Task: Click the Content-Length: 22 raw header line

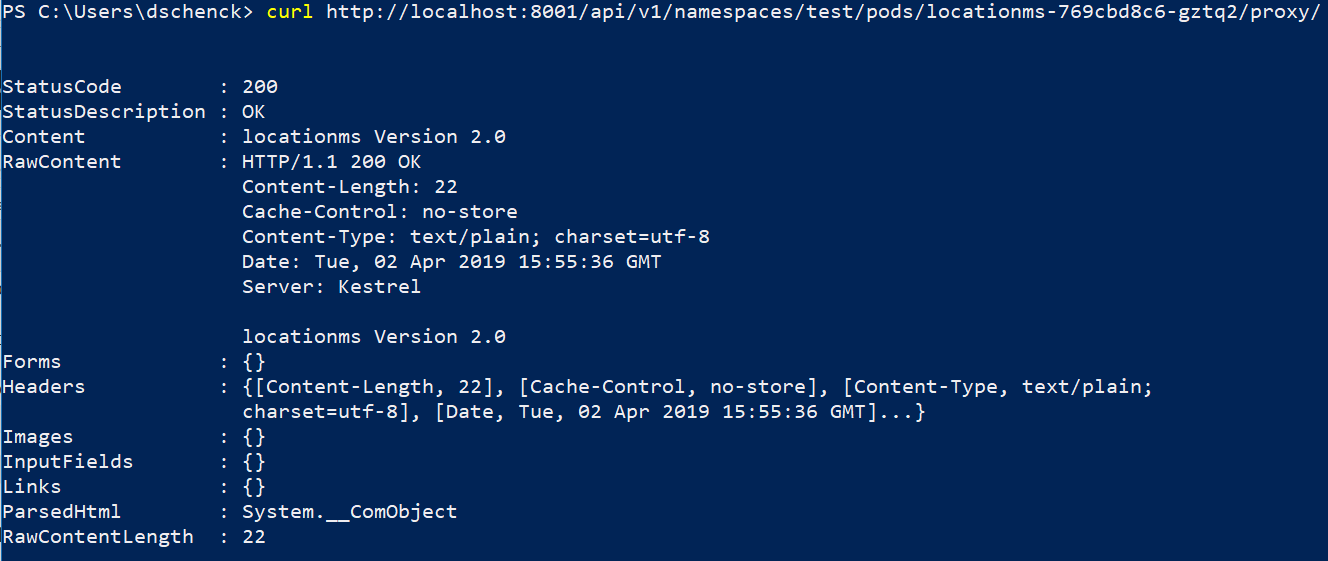Action: coord(349,187)
